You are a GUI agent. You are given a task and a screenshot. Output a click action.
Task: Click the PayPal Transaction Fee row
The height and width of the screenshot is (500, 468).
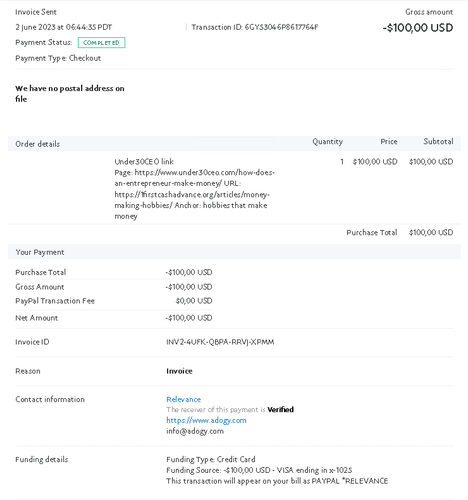coord(114,301)
